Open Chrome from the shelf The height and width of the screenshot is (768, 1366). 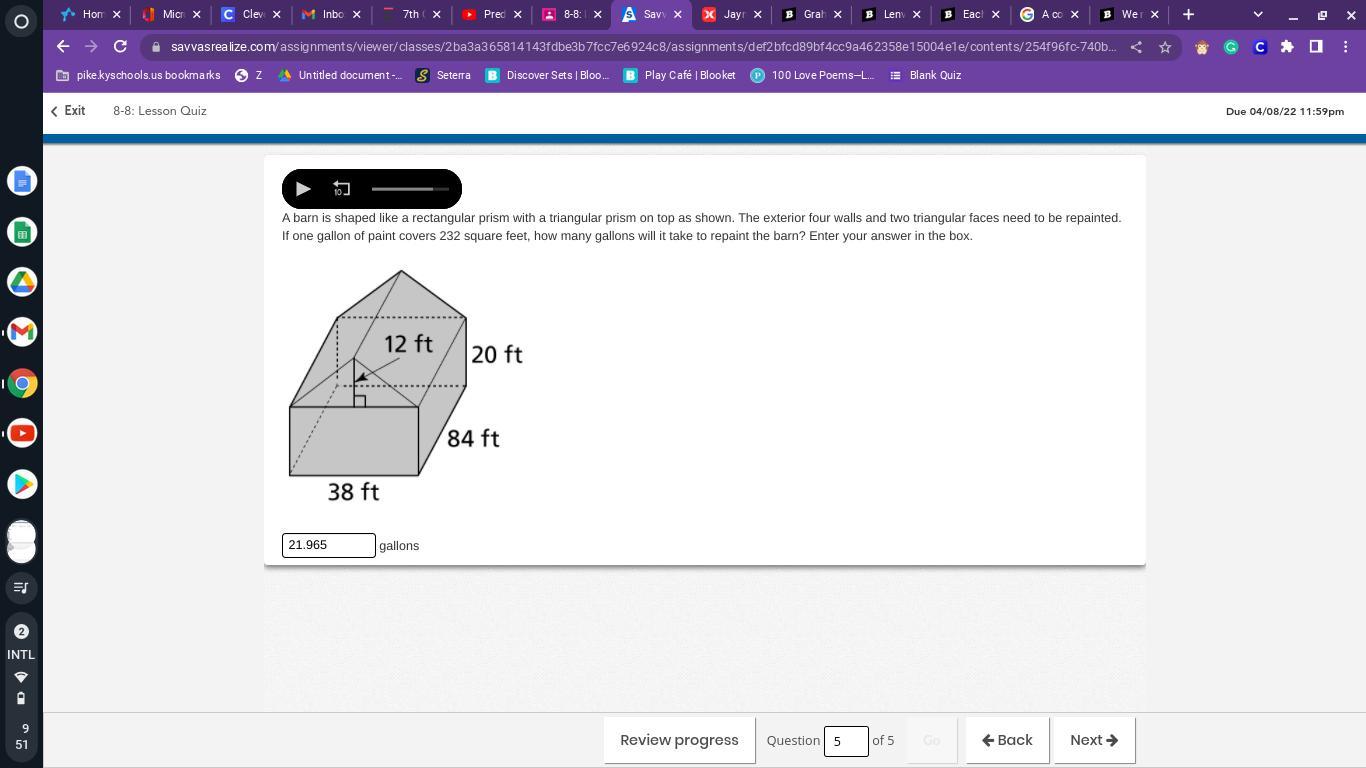pyautogui.click(x=22, y=383)
